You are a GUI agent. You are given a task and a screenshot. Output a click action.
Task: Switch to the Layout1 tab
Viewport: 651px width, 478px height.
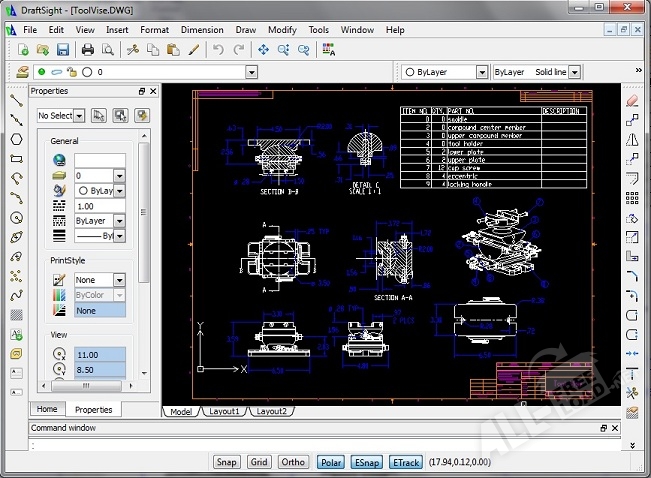coord(224,411)
